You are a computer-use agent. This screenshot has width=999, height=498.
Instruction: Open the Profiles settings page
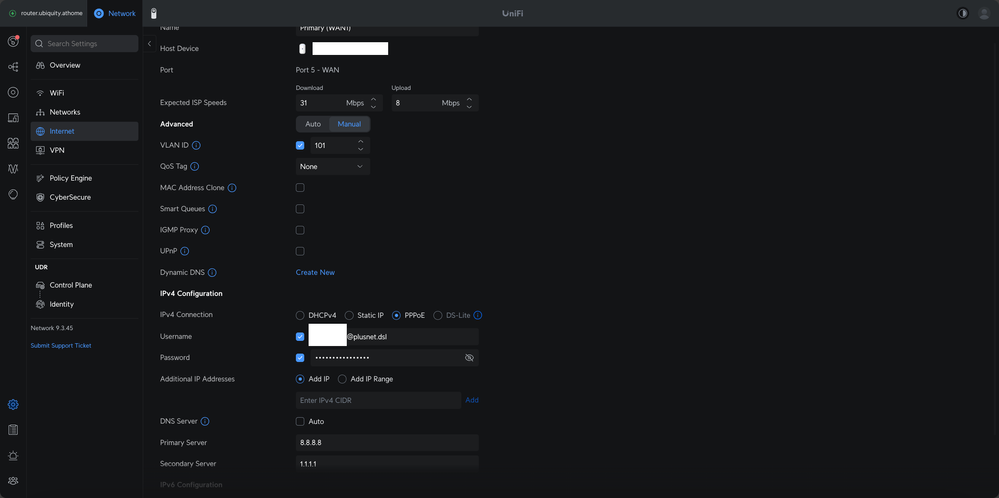pyautogui.click(x=84, y=225)
